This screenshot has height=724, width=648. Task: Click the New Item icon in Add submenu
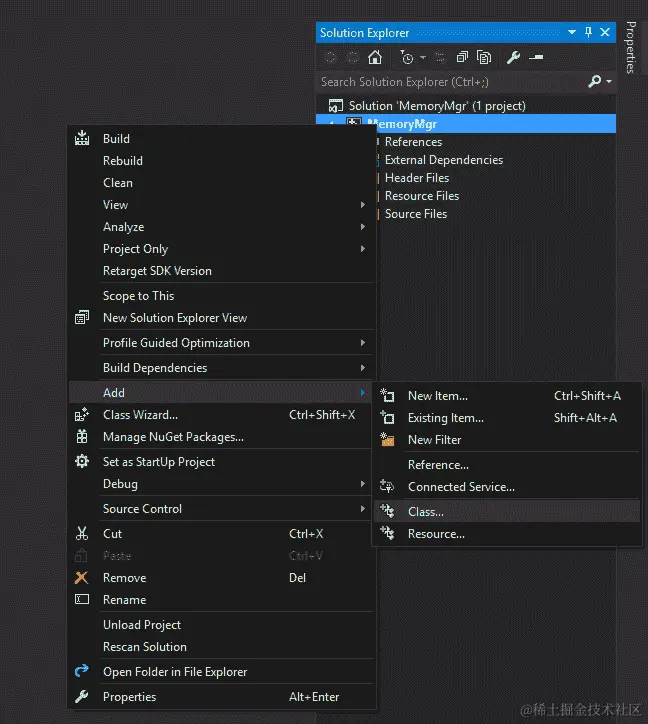[387, 395]
